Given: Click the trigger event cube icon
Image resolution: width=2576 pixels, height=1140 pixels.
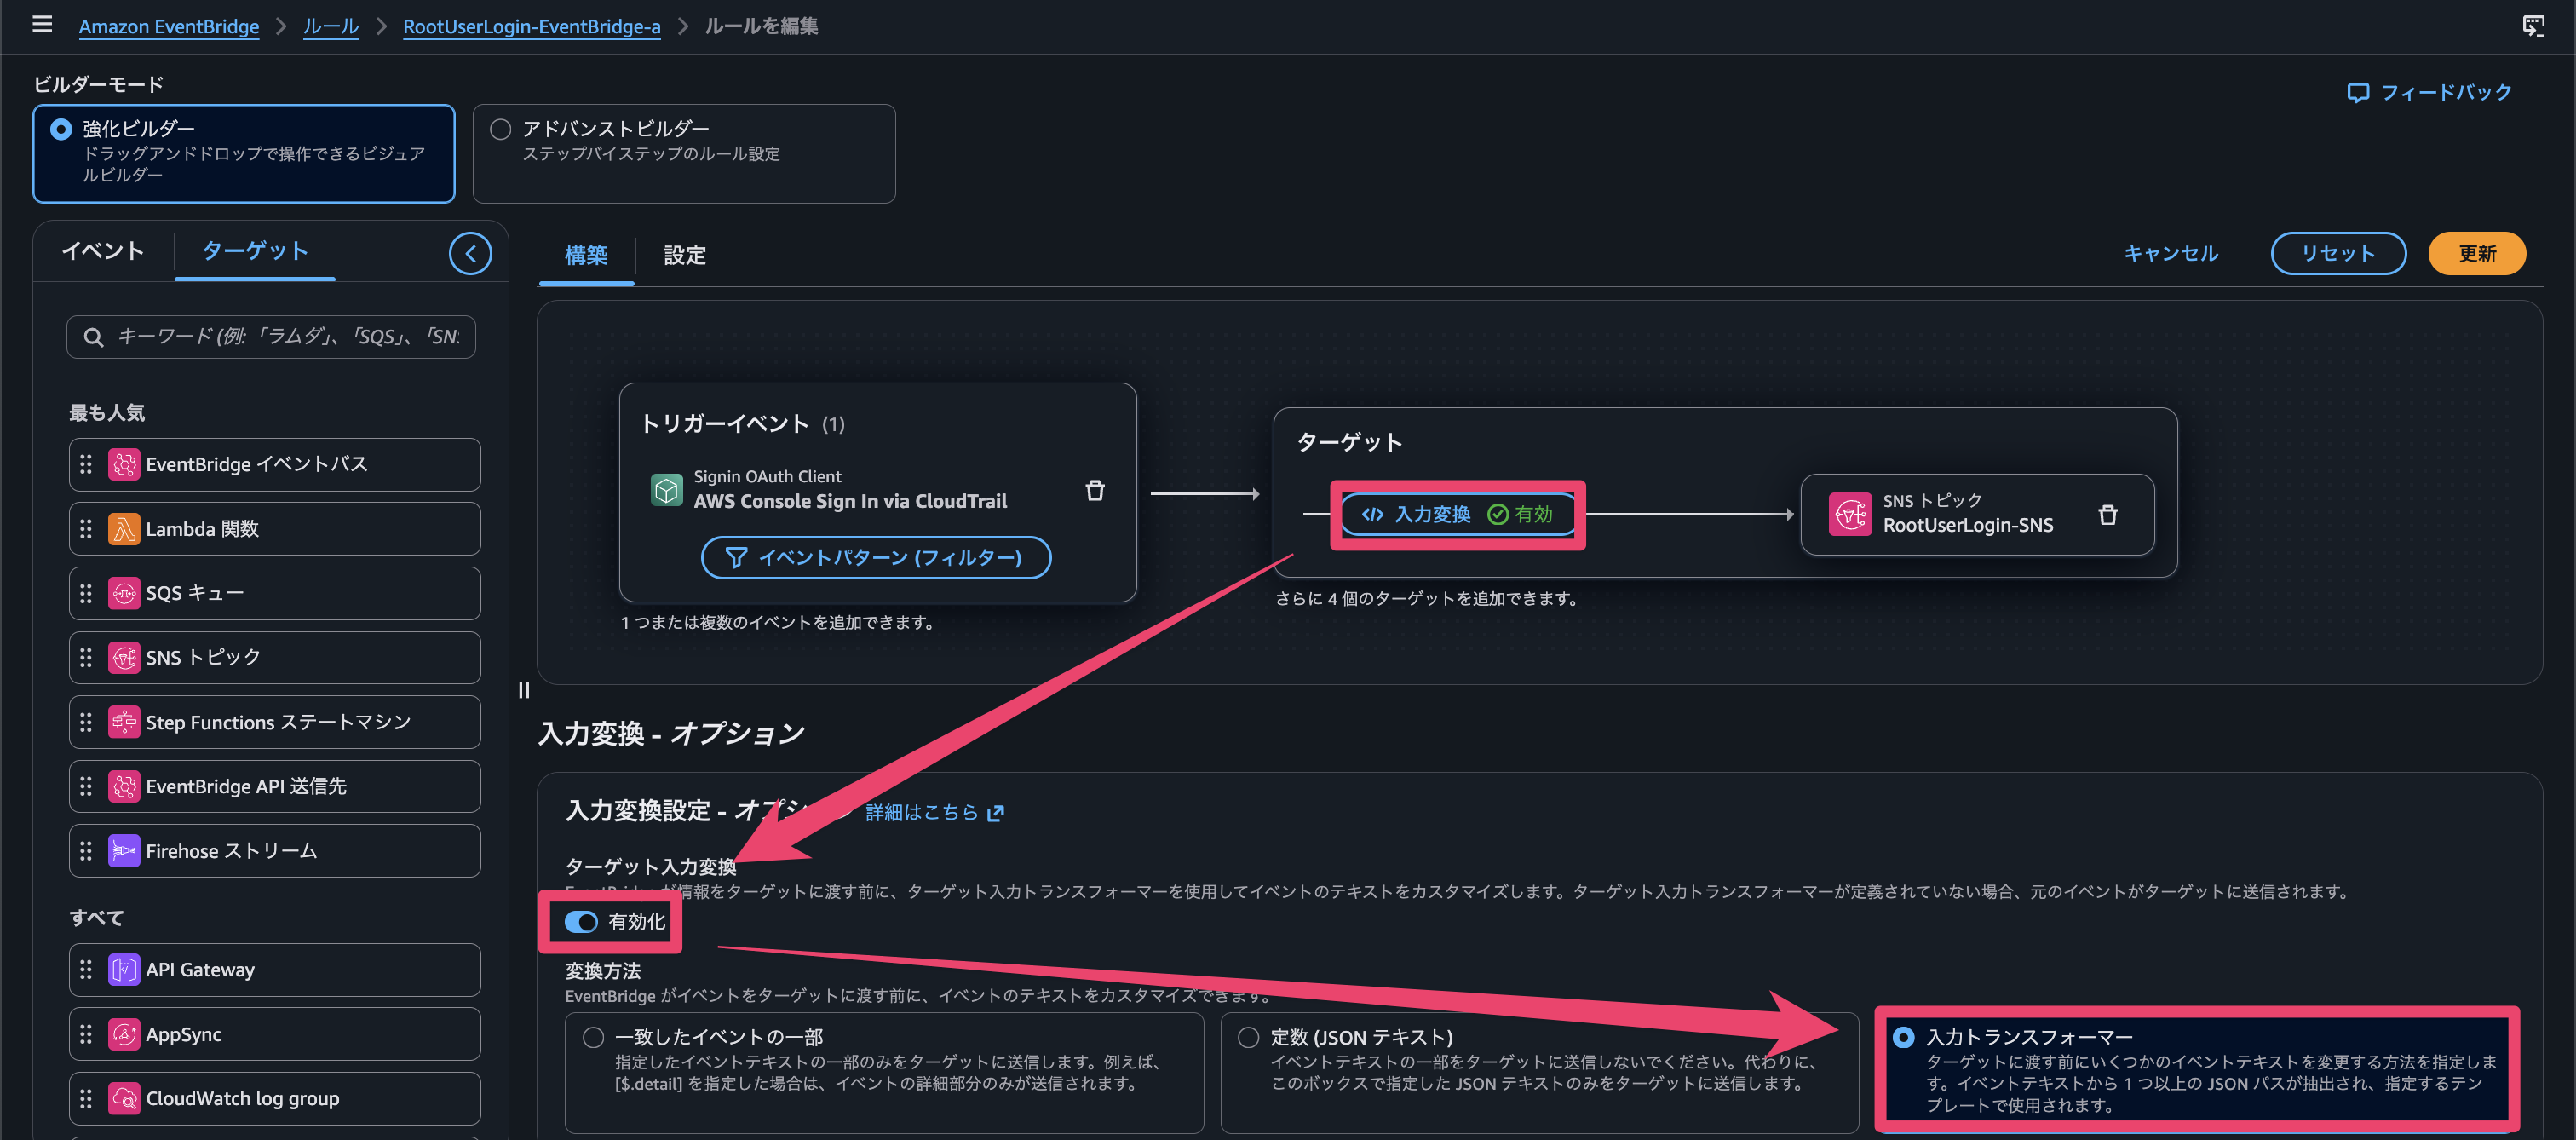Looking at the screenshot, I should (666, 490).
